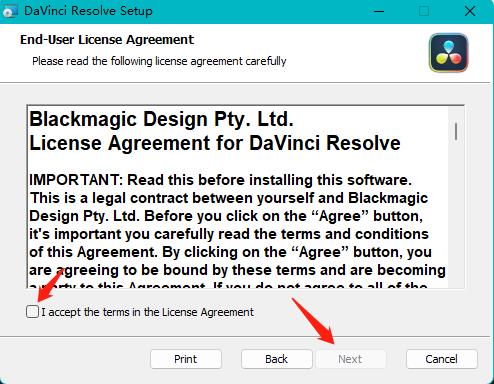Viewport: 494px width, 384px height.
Task: Go Back to the previous setup step
Action: coord(277,359)
